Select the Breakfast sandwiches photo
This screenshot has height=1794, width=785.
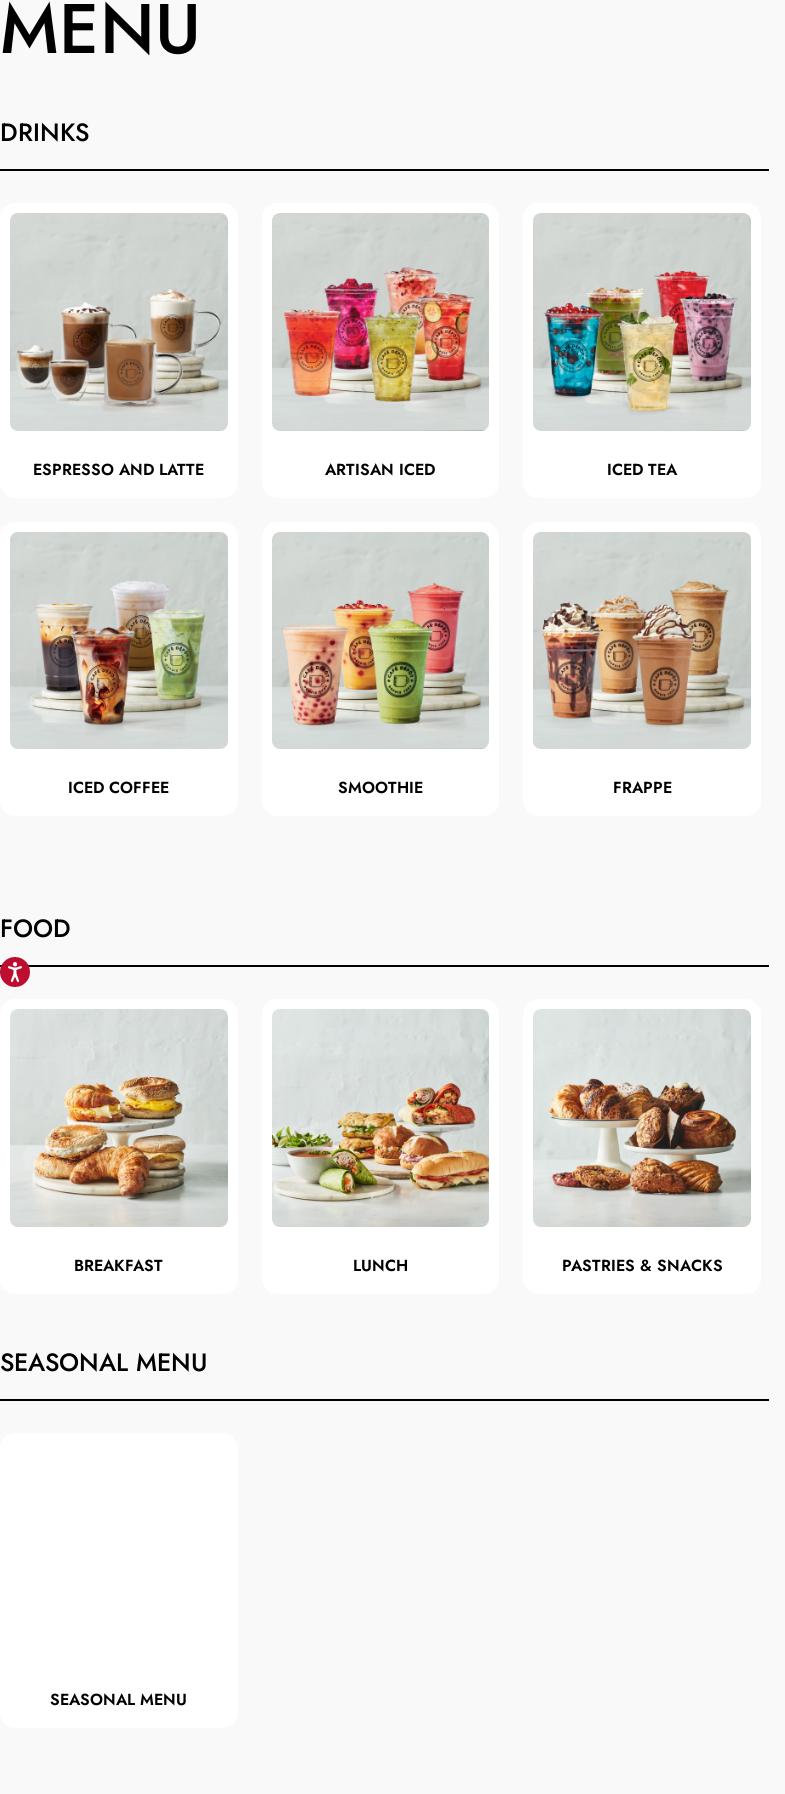tap(119, 1118)
